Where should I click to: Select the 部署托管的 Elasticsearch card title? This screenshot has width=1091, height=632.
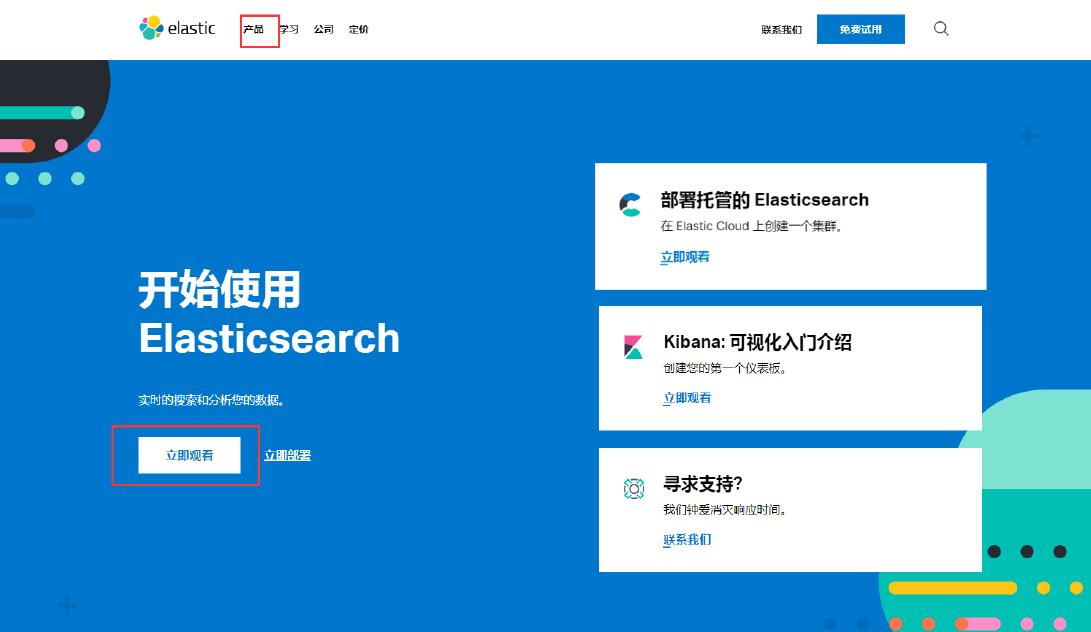click(764, 200)
